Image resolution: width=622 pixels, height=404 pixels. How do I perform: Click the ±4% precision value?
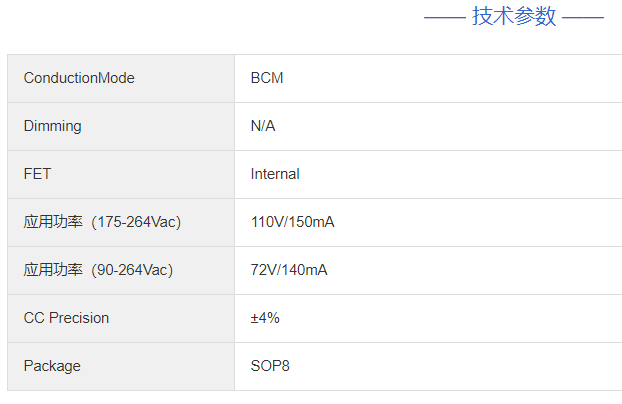(x=265, y=318)
